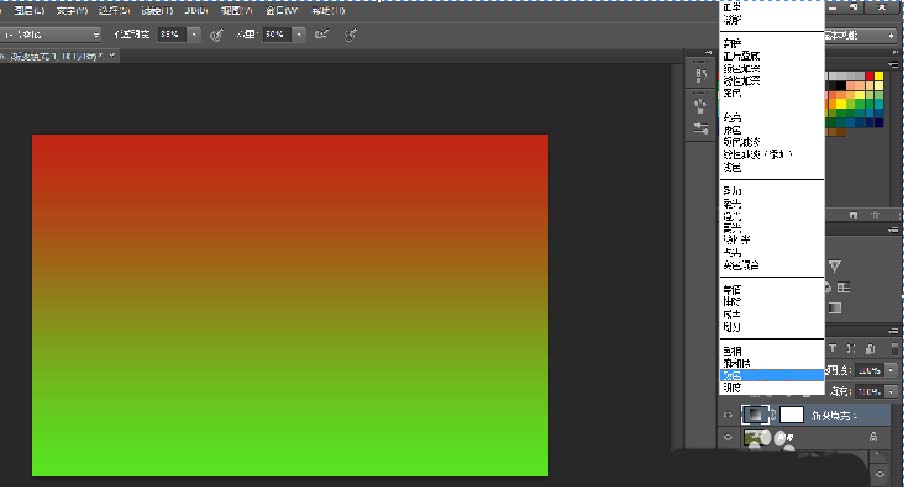904x487 pixels.
Task: Click the pressure-for-opacity icon beside 35%
Action: pos(217,34)
